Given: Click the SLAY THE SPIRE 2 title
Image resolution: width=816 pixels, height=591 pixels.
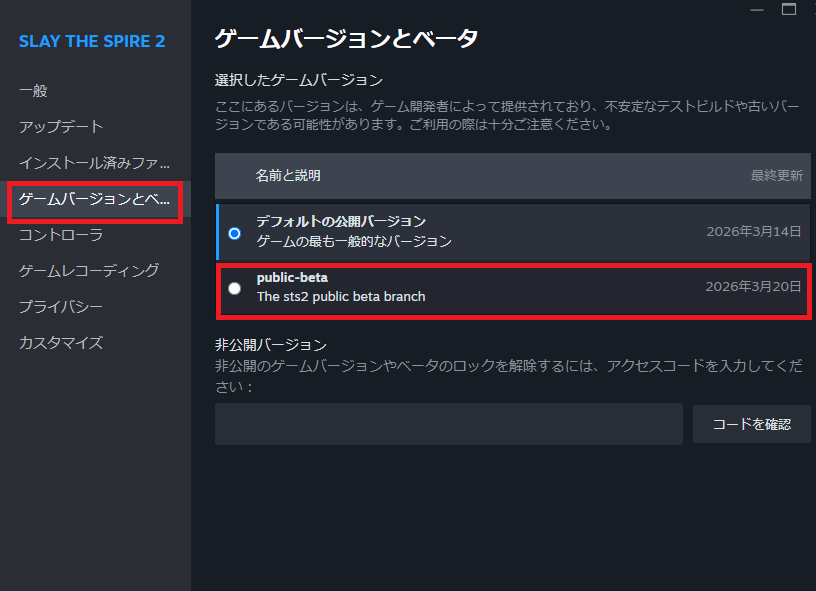Looking at the screenshot, I should click(92, 42).
